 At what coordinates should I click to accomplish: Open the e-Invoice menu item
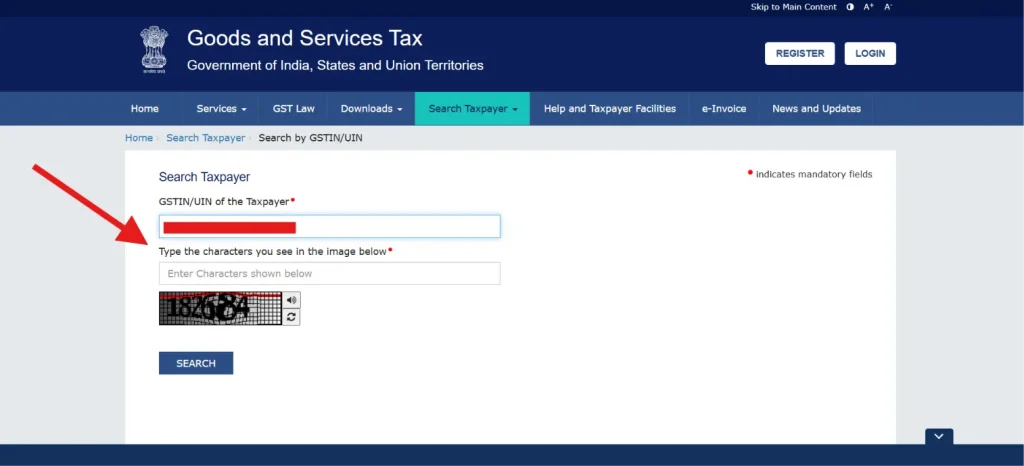(x=724, y=109)
